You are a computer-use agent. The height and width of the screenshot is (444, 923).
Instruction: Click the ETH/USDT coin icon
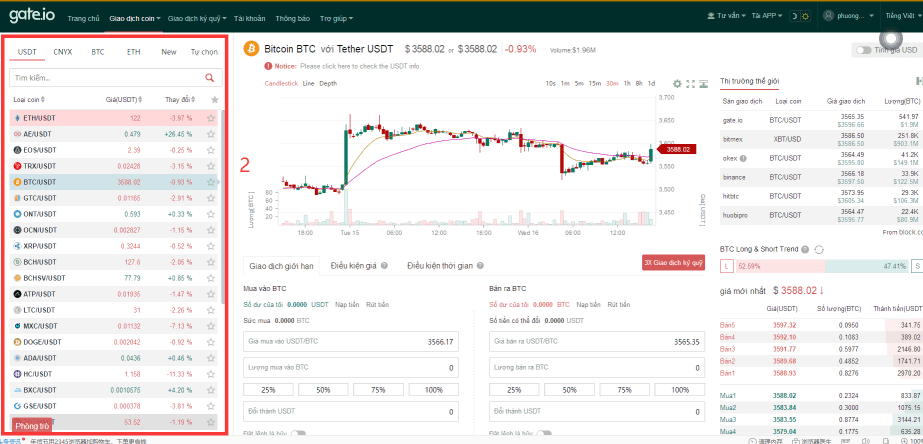(x=17, y=118)
